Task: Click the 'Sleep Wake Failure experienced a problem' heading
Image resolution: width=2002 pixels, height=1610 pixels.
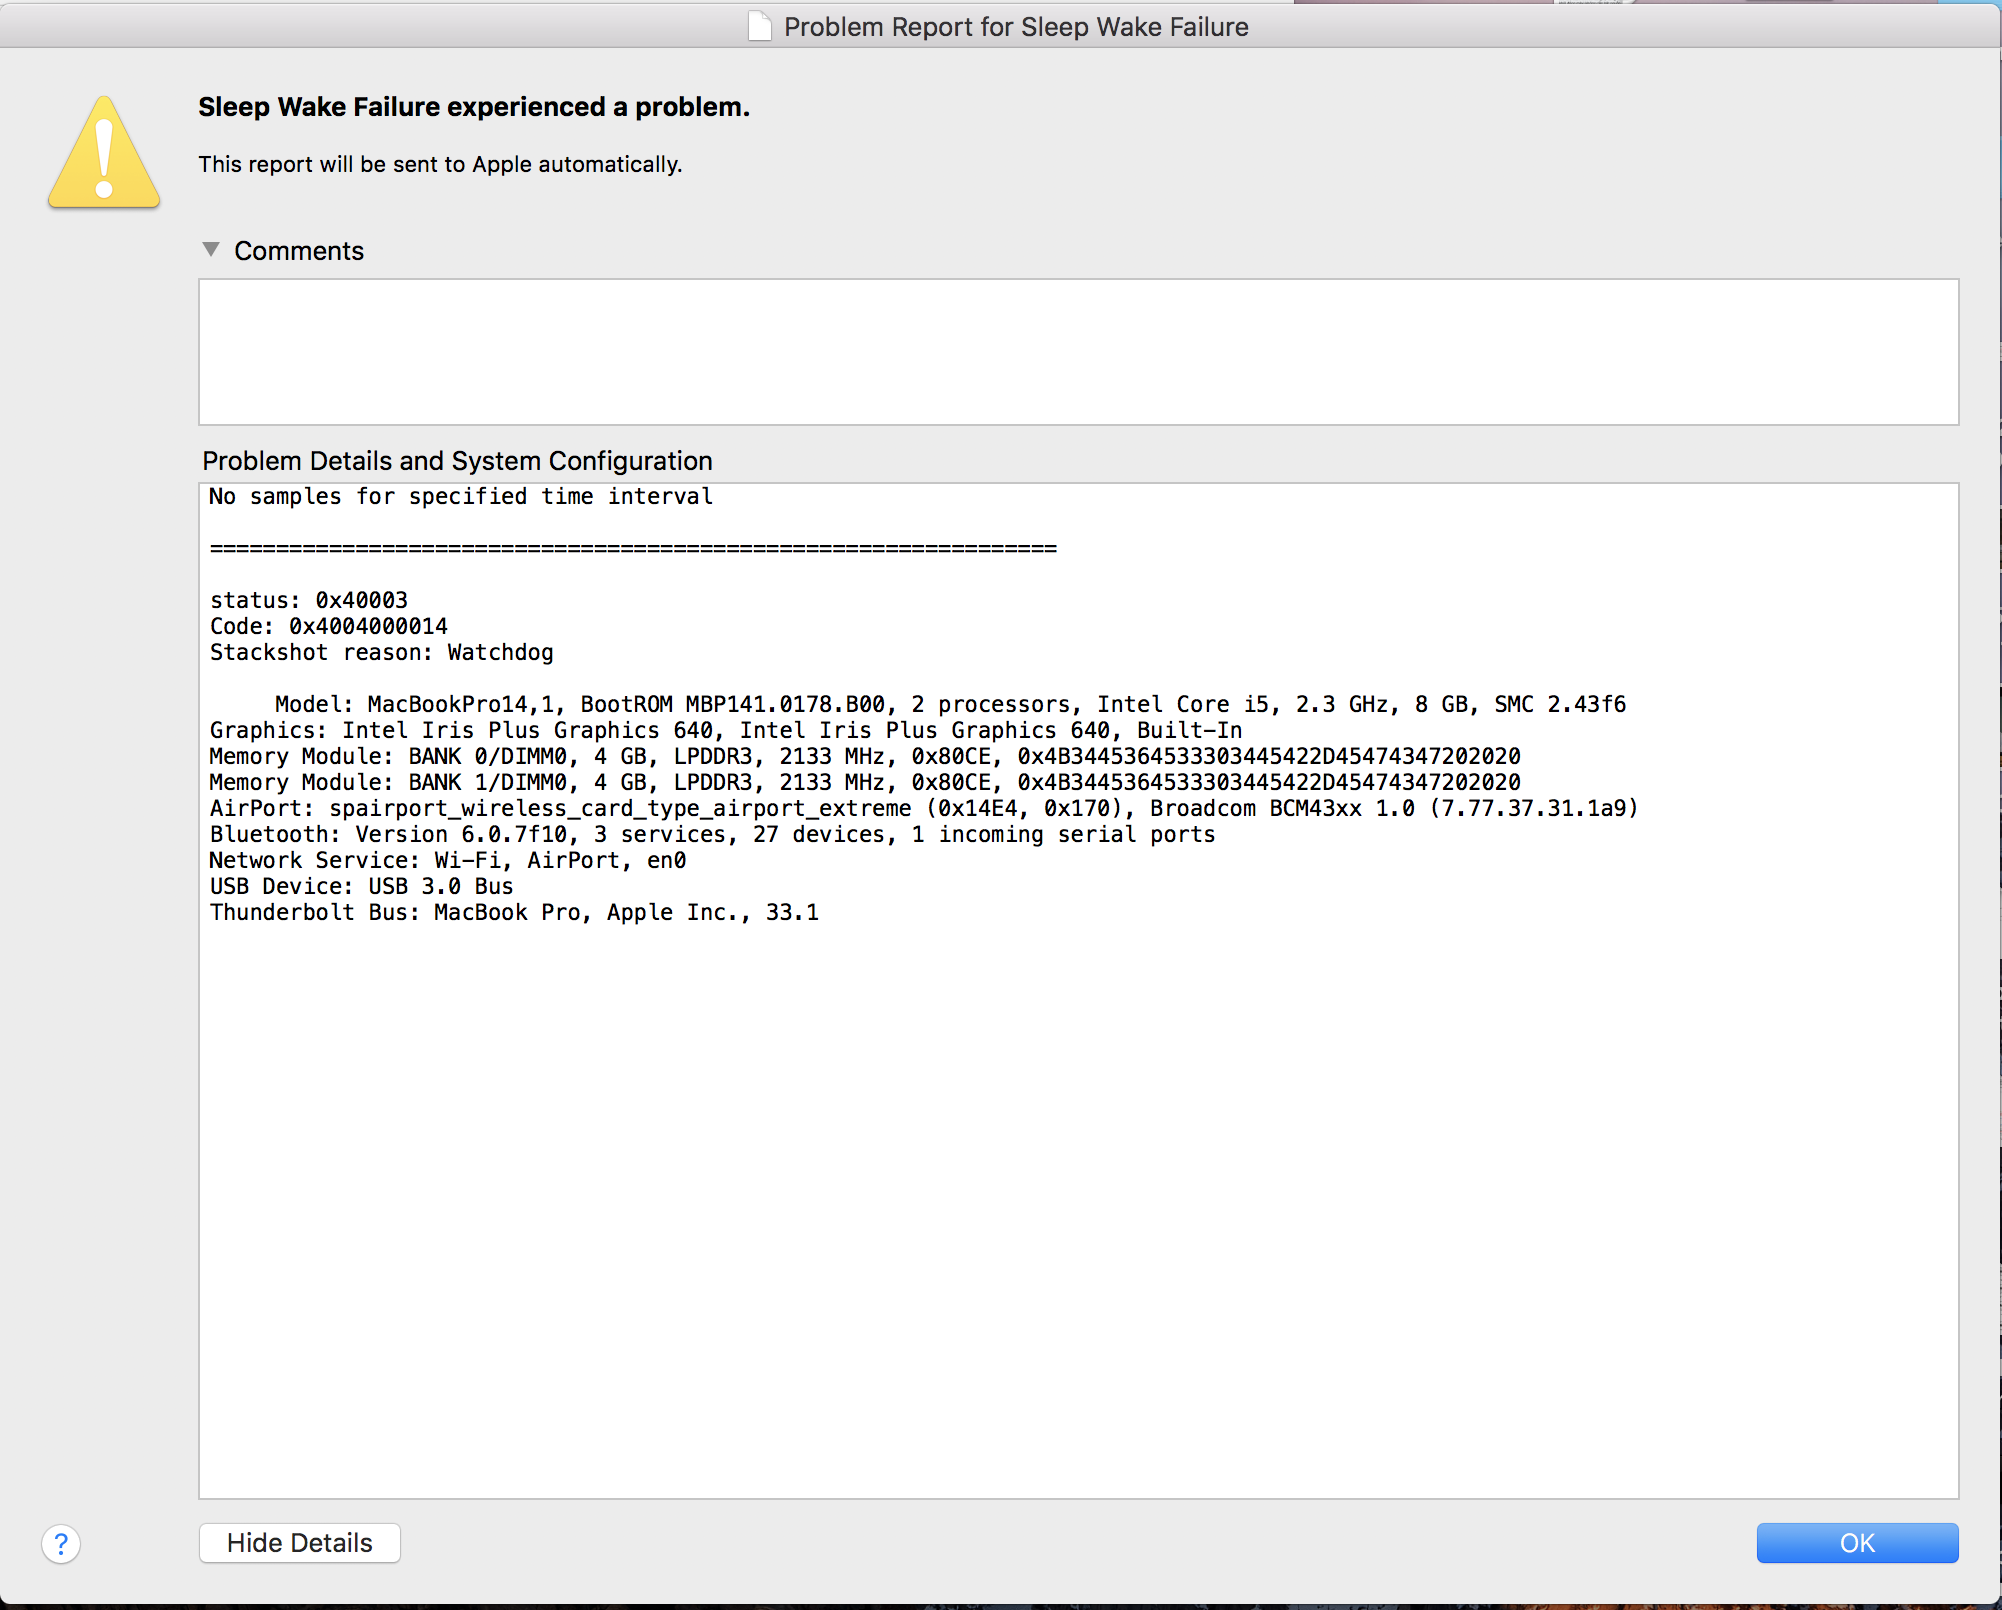Action: [x=474, y=107]
